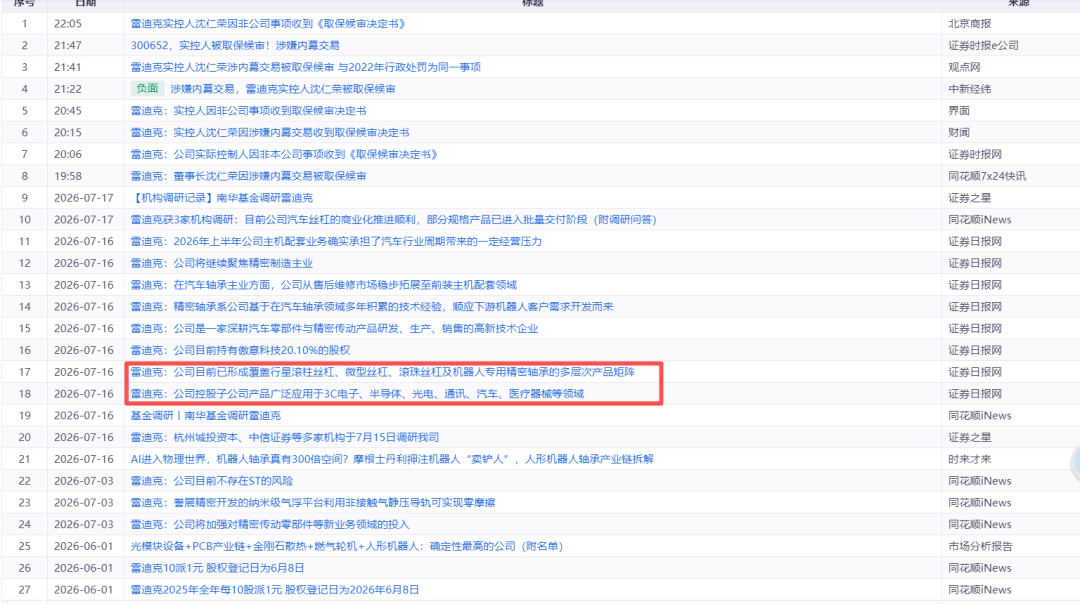
Task: Open news link '雷迪克实控人沈仁荣因非公司事项收到《取保候审决定书》'
Action: (269, 23)
